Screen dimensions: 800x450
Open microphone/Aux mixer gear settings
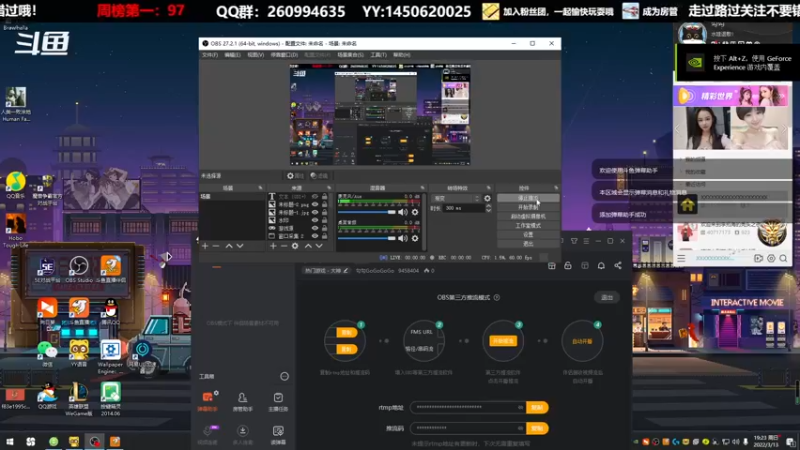pos(415,212)
